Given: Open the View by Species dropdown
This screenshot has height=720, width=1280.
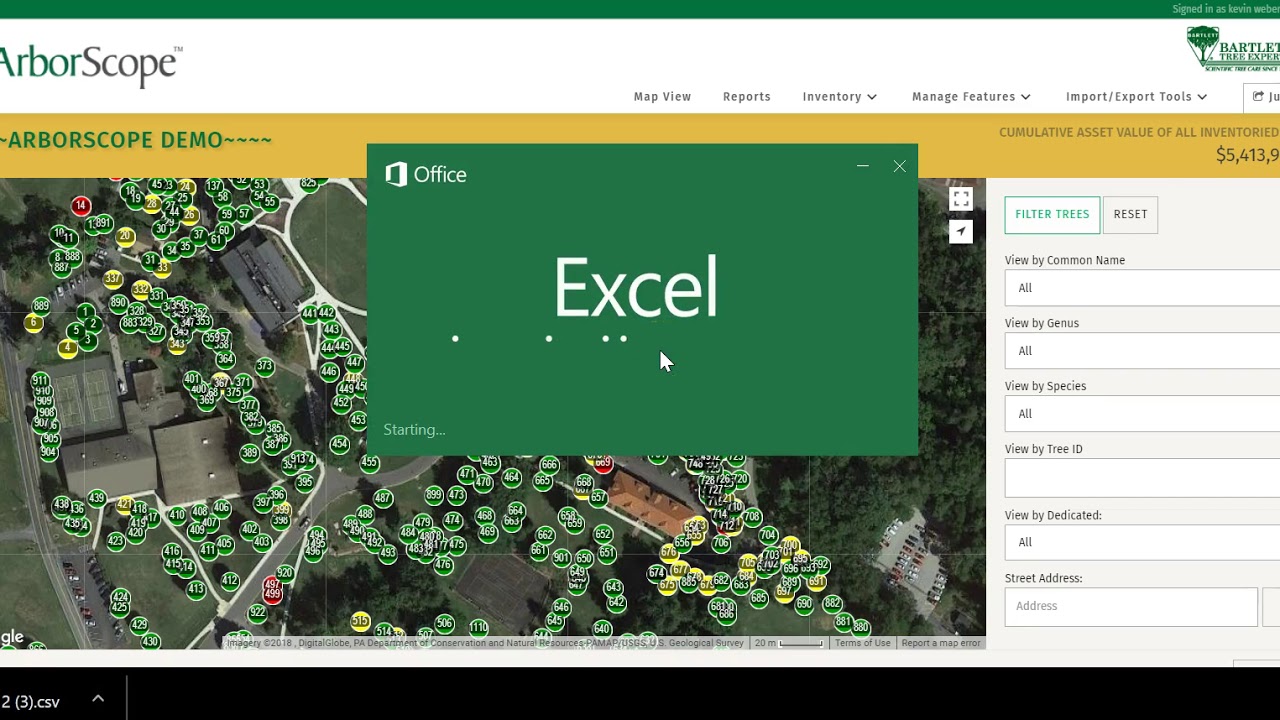Looking at the screenshot, I should click(1142, 414).
